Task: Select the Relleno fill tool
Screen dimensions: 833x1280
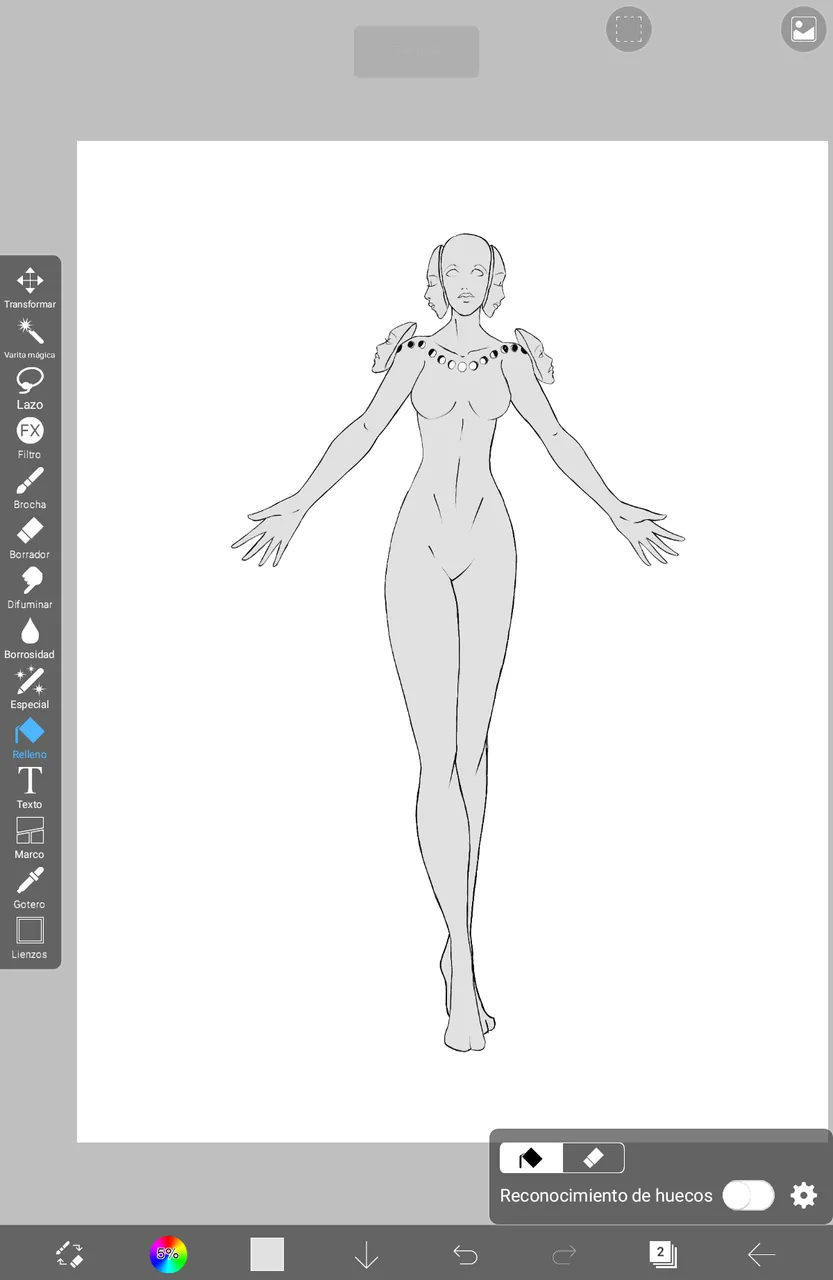Action: (x=30, y=737)
